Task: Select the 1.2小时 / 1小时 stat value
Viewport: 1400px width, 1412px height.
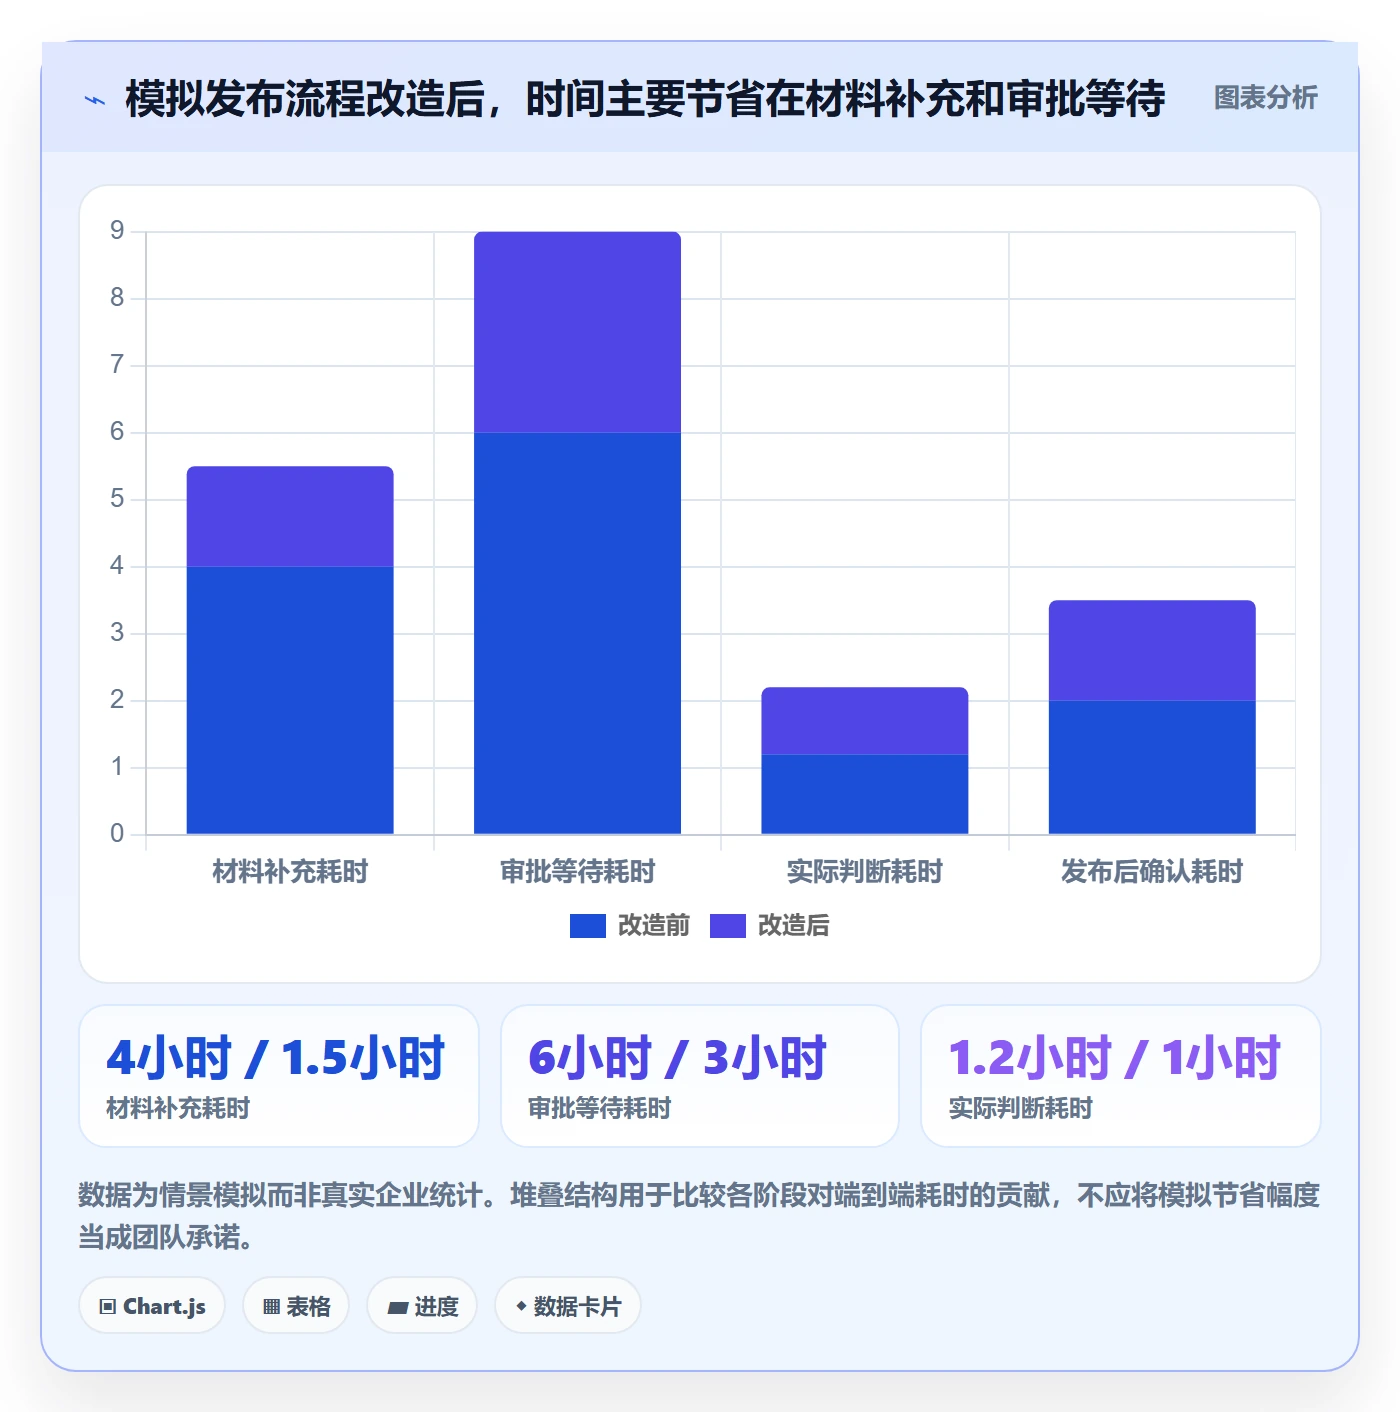Action: pyautogui.click(x=1114, y=1058)
